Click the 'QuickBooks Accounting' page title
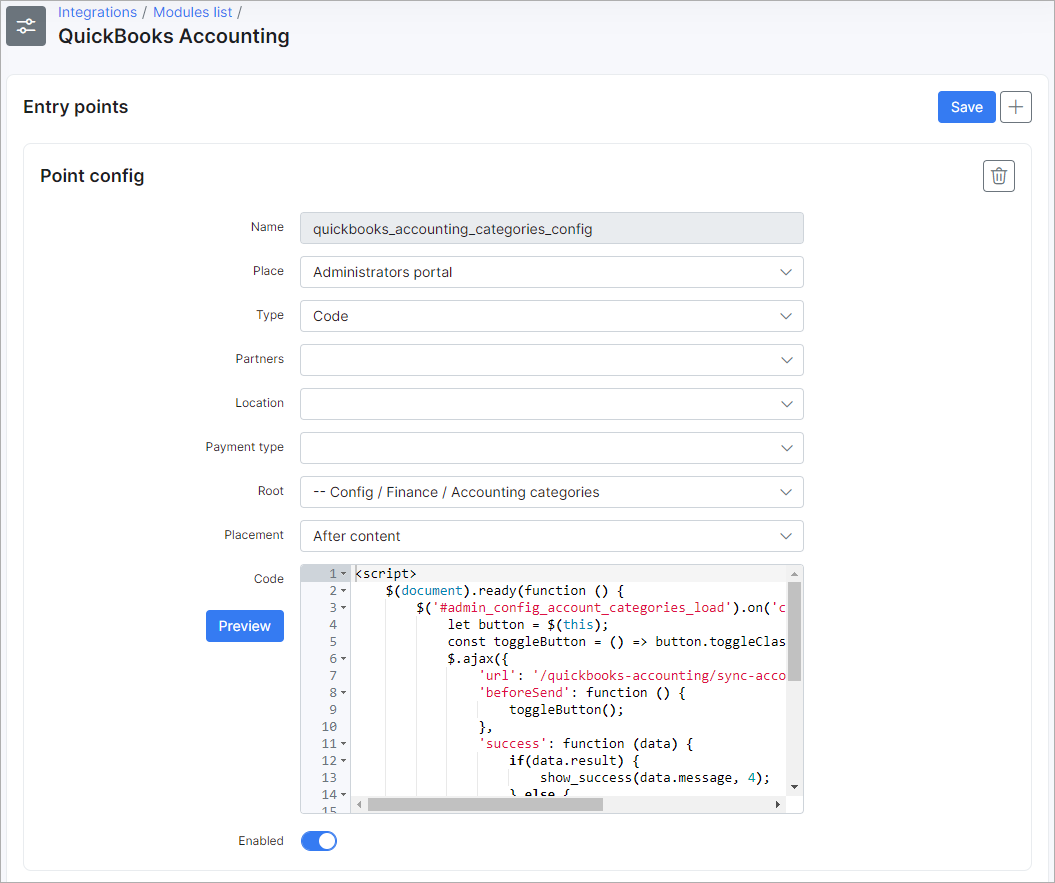Image resolution: width=1055 pixels, height=883 pixels. (174, 36)
